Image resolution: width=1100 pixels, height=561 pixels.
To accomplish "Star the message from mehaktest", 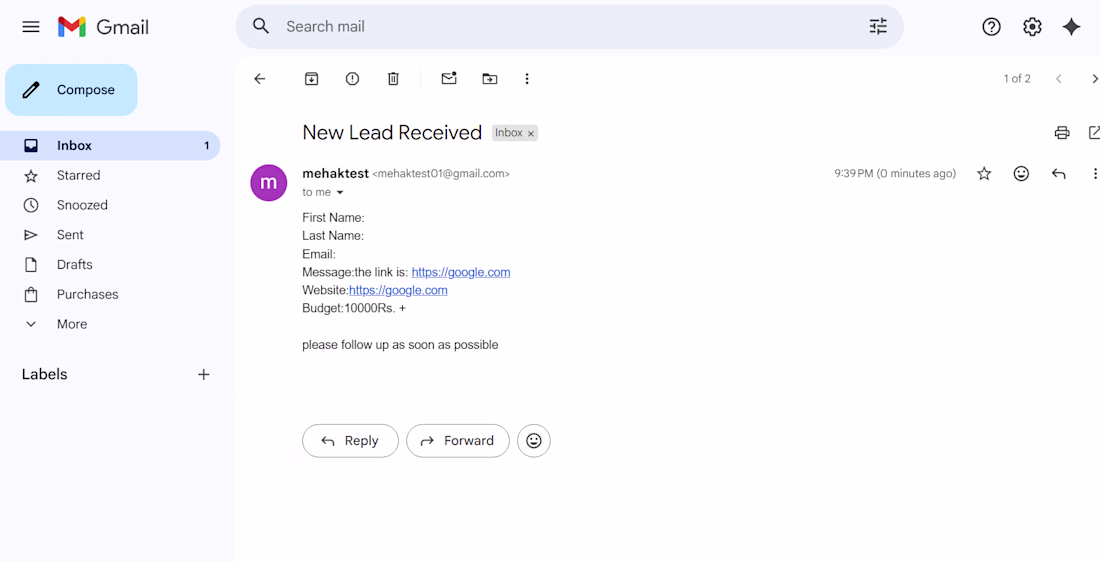I will click(984, 174).
